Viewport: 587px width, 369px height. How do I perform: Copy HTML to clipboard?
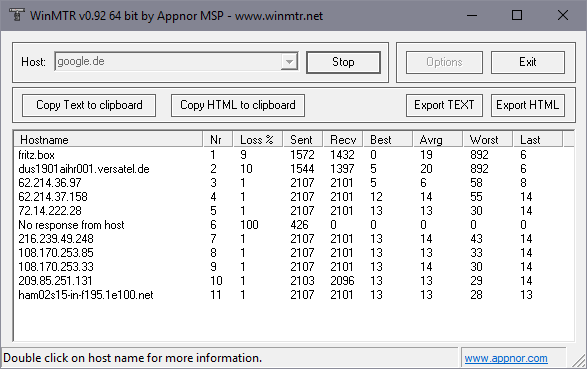pos(238,105)
